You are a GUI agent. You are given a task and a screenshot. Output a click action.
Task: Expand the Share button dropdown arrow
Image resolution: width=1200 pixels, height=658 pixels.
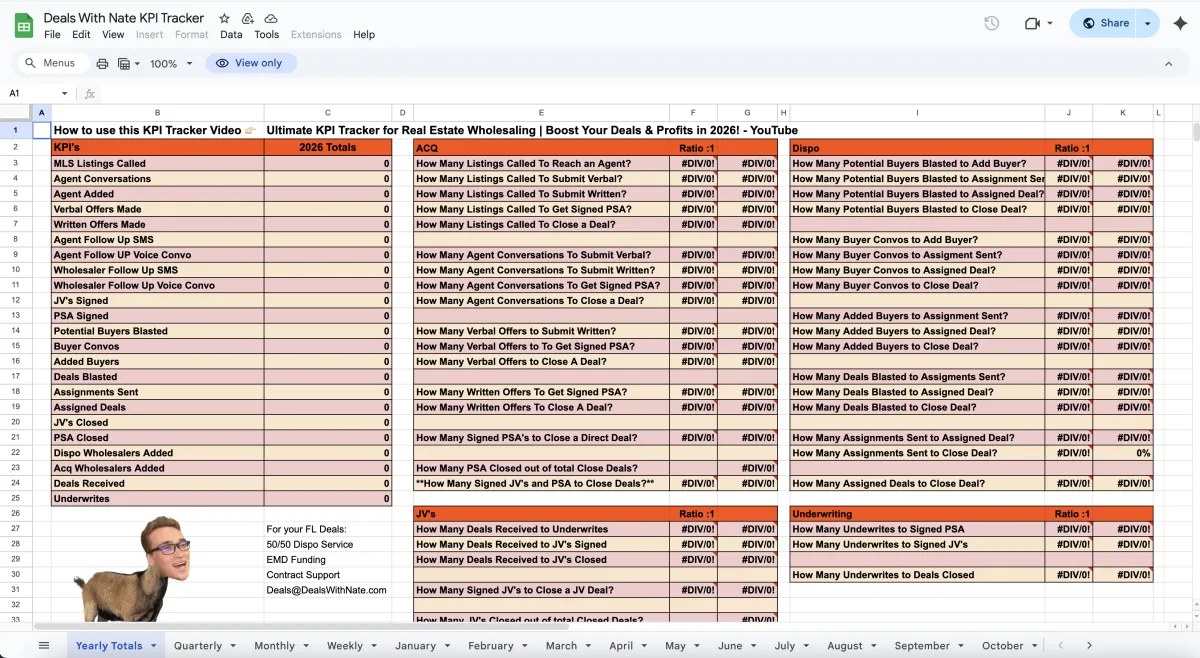pyautogui.click(x=1148, y=23)
